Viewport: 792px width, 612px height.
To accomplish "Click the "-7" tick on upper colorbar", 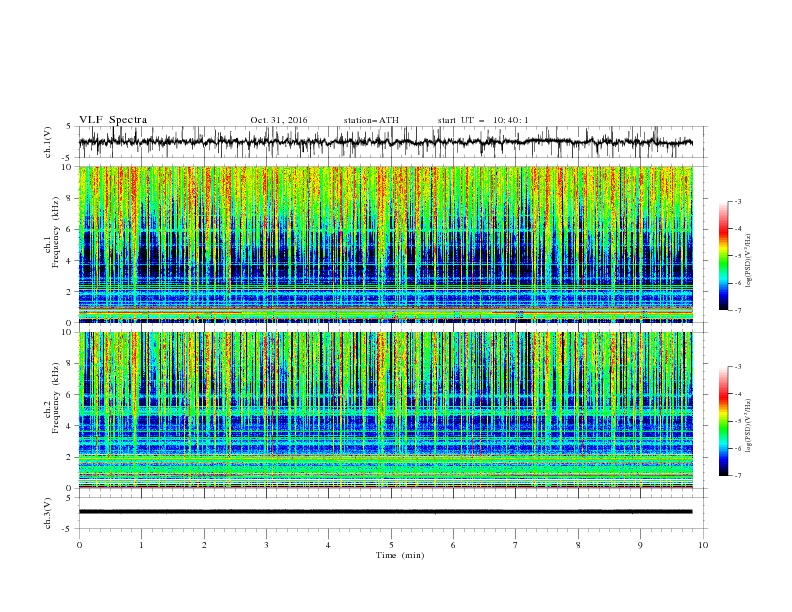I will pos(737,310).
